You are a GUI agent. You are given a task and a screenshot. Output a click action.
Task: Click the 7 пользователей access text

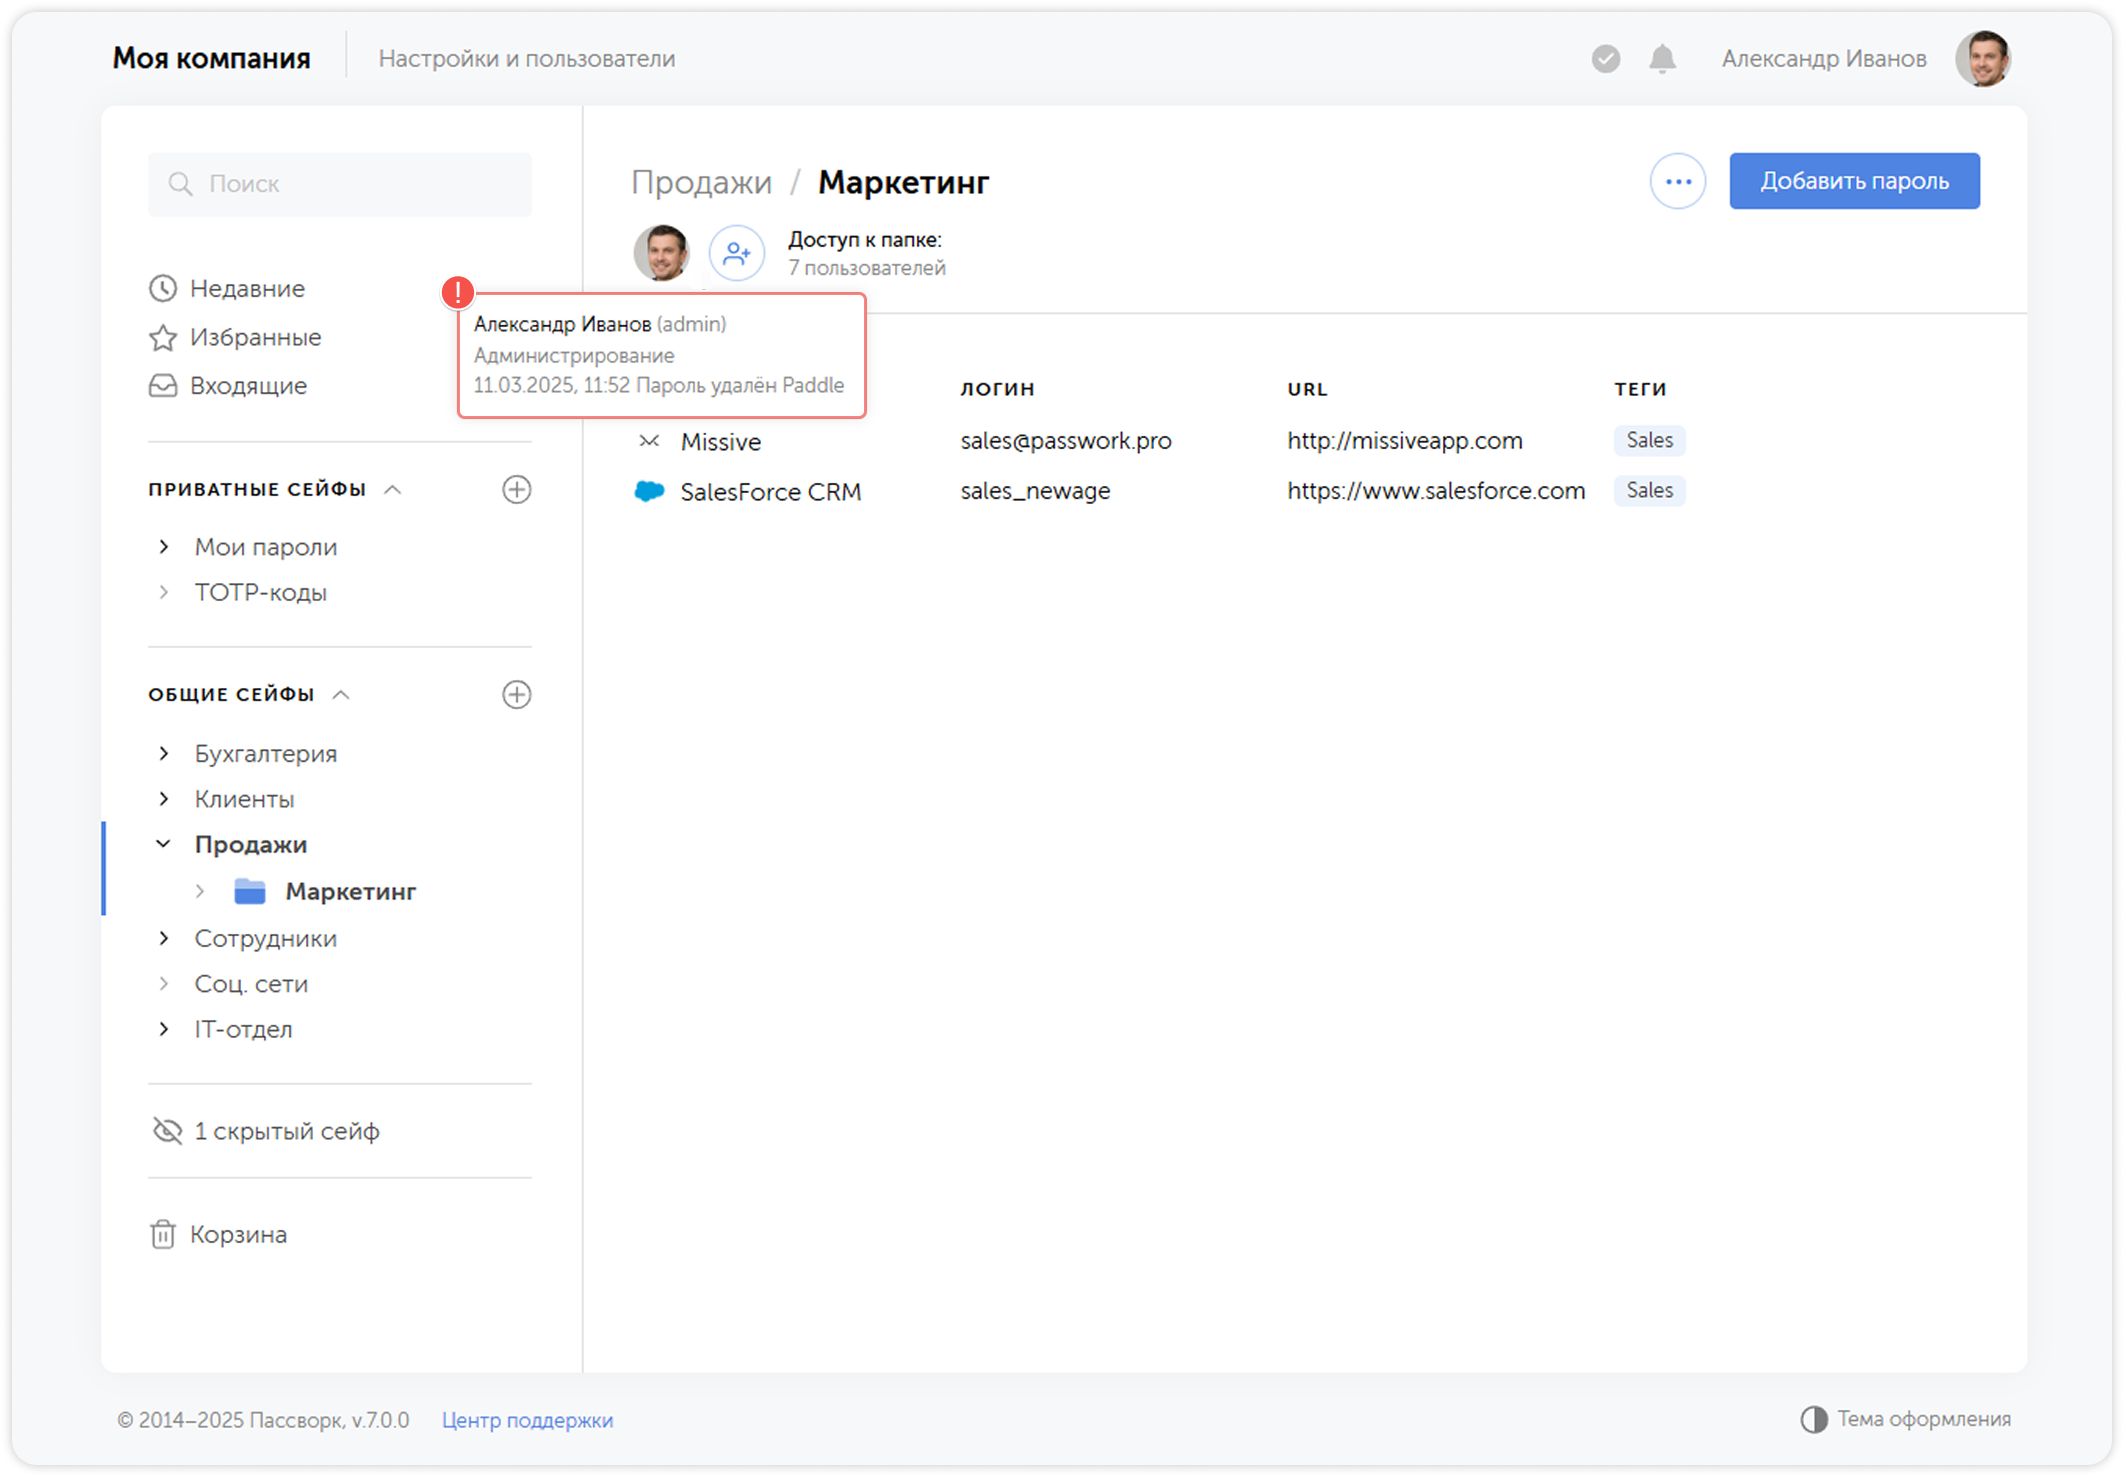866,268
